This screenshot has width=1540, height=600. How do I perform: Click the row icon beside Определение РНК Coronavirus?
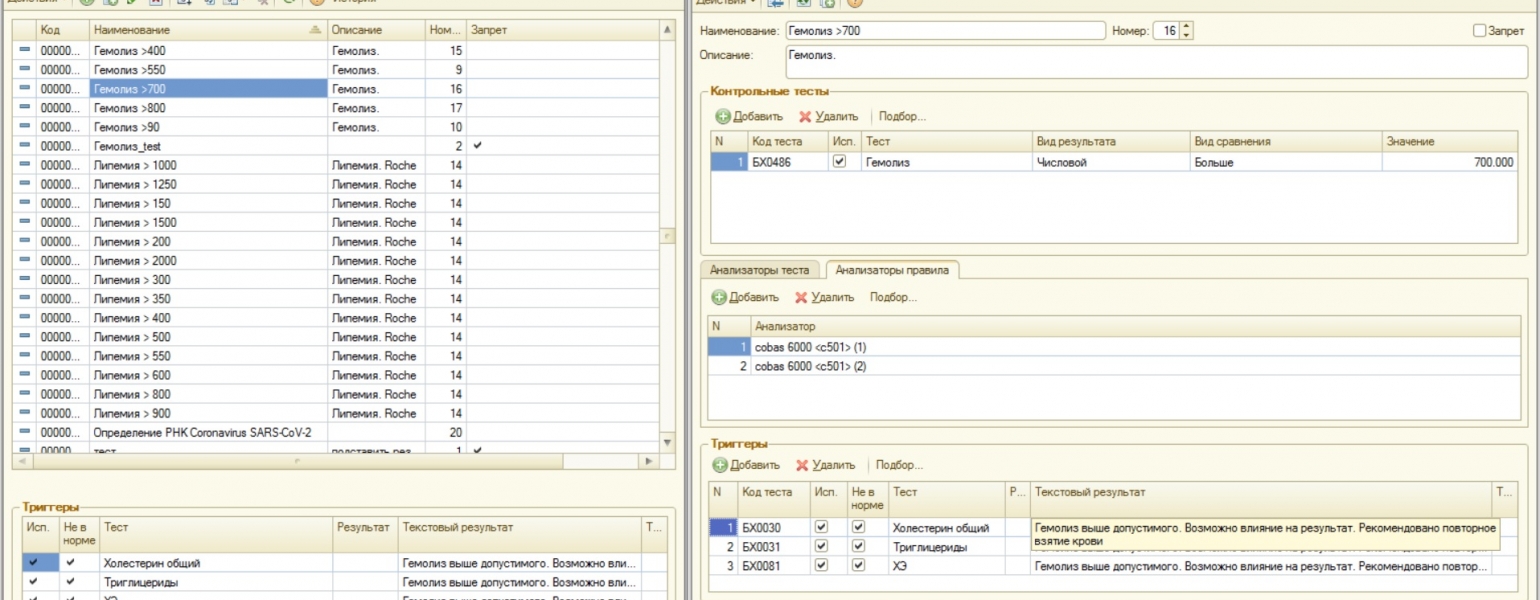pyautogui.click(x=25, y=432)
